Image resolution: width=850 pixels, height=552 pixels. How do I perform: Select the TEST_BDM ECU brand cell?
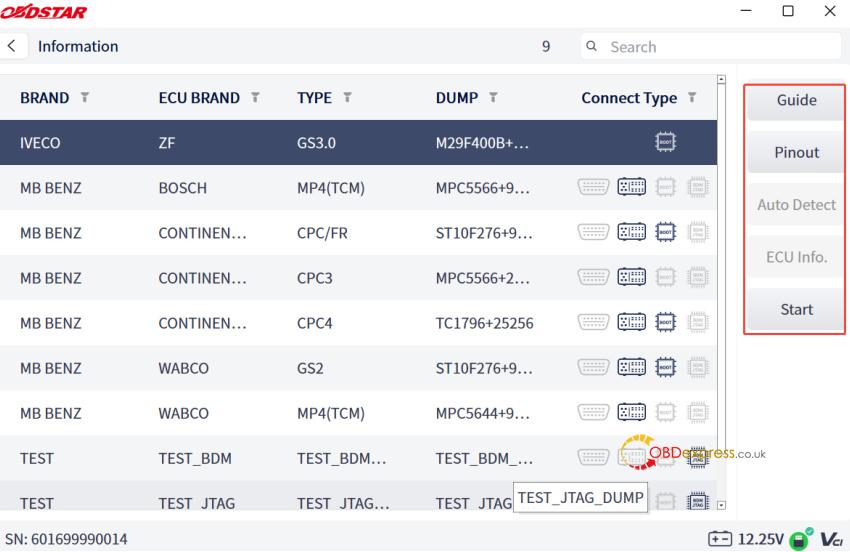click(195, 458)
